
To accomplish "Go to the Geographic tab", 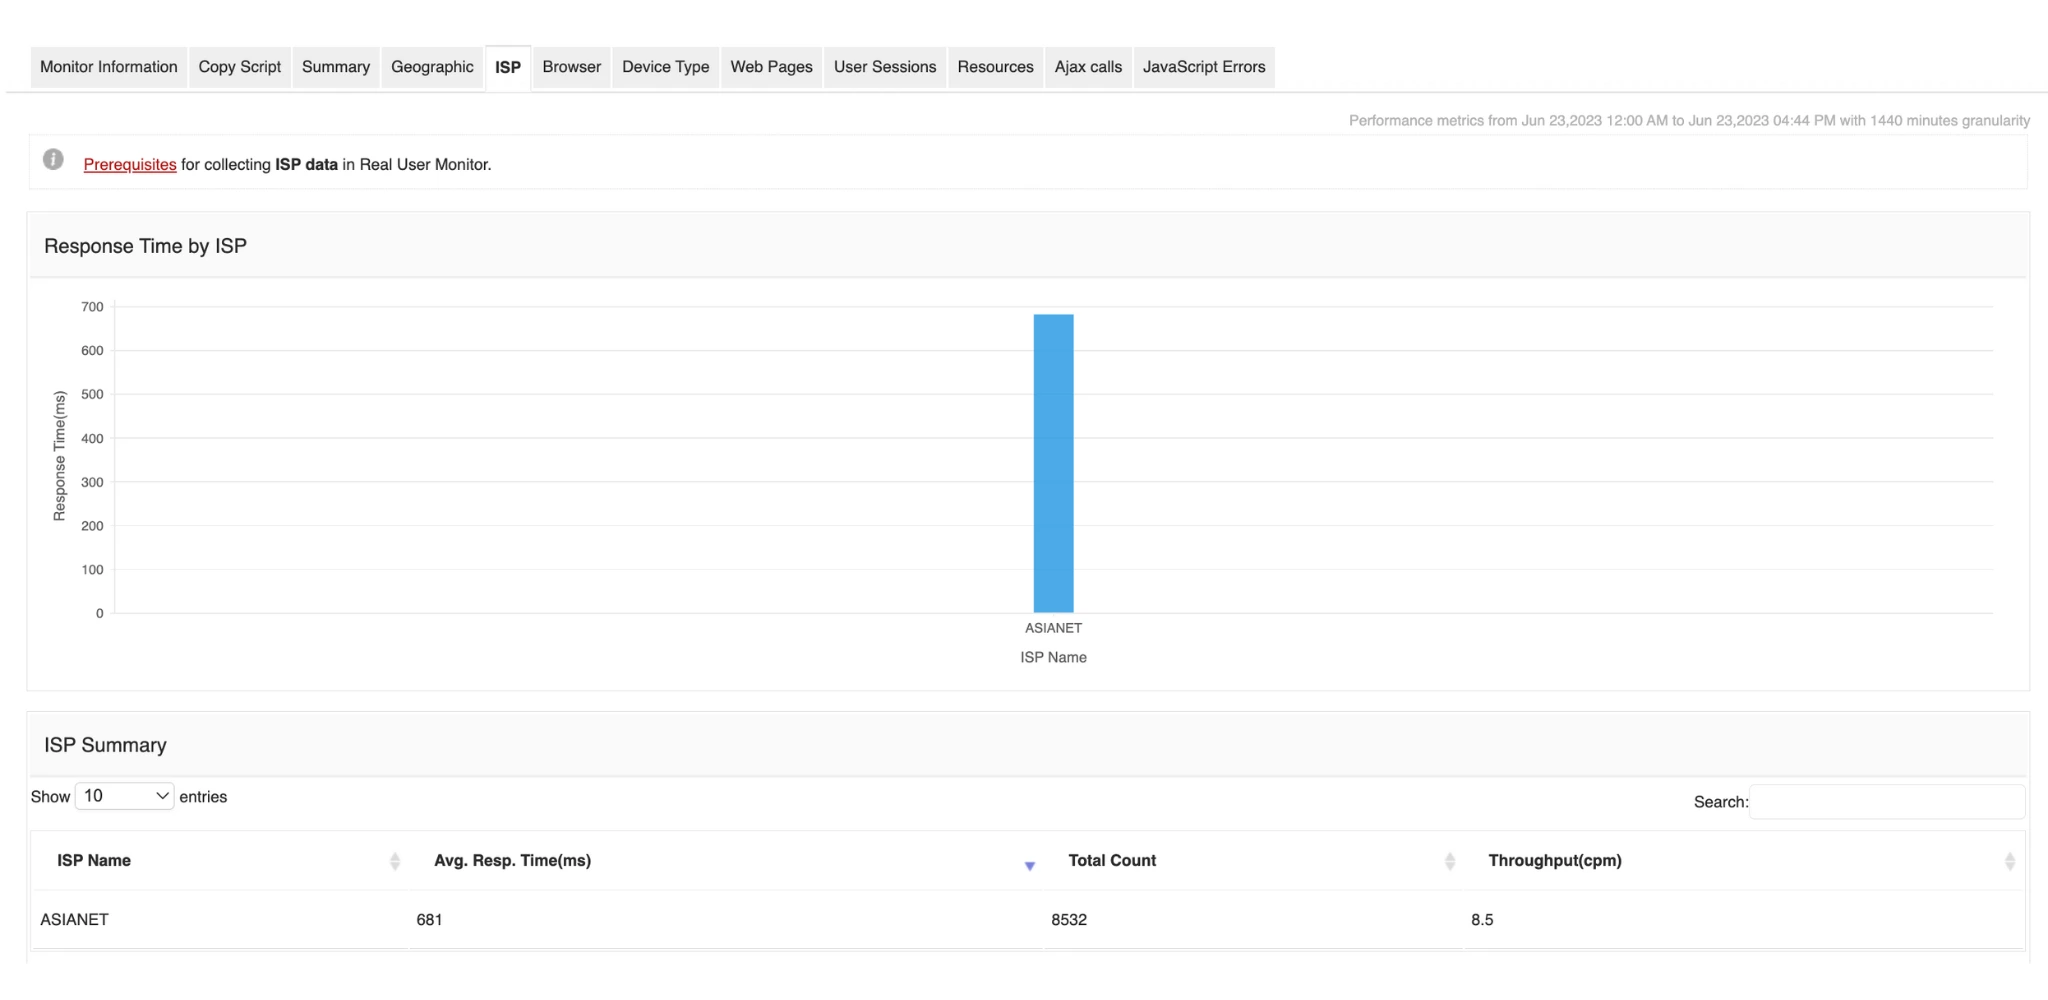I will 432,67.
